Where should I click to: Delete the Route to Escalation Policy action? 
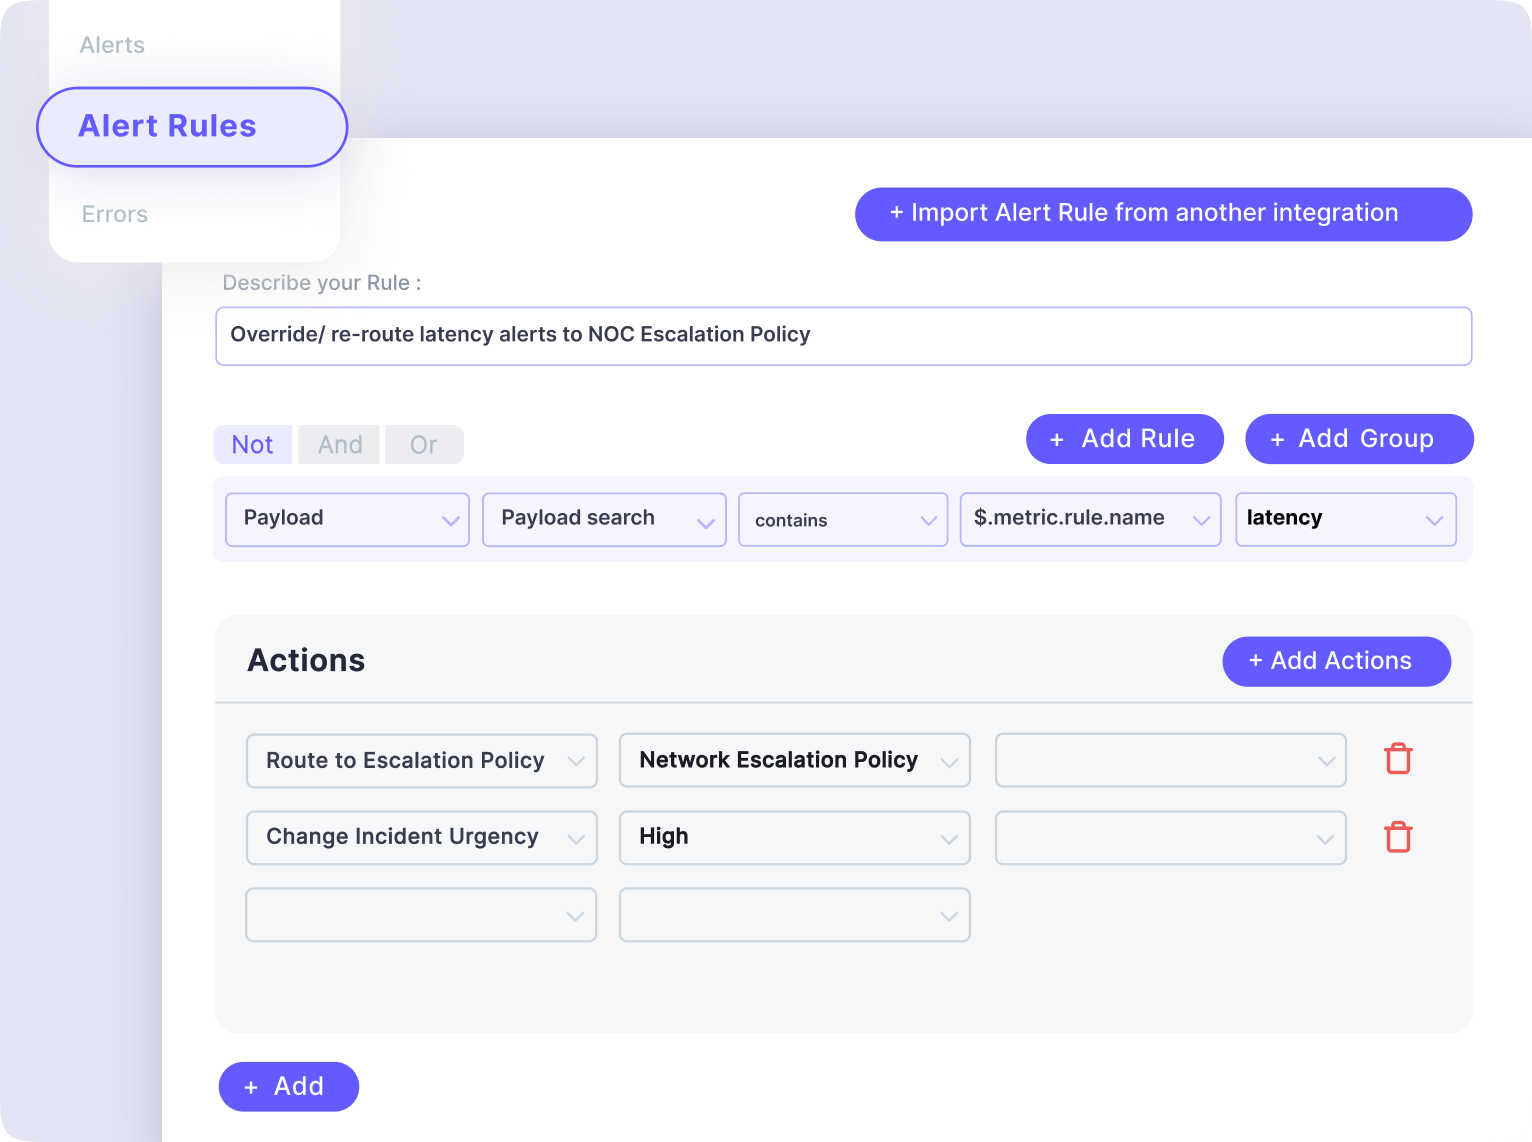tap(1397, 759)
